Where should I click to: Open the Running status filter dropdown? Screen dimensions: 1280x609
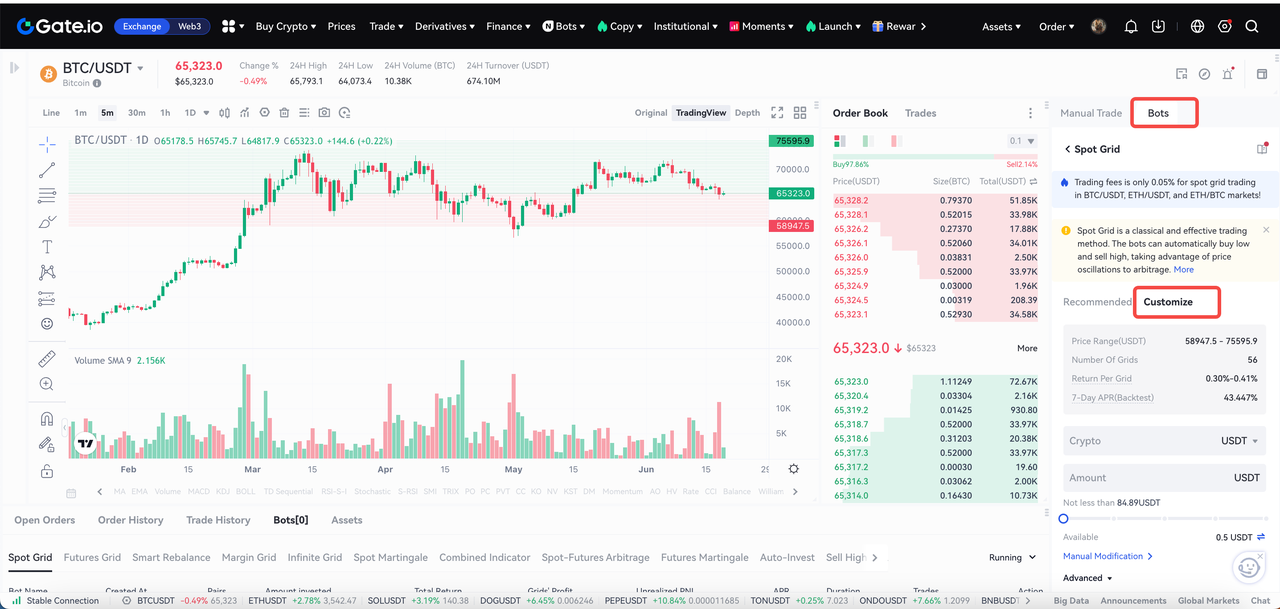[1012, 557]
